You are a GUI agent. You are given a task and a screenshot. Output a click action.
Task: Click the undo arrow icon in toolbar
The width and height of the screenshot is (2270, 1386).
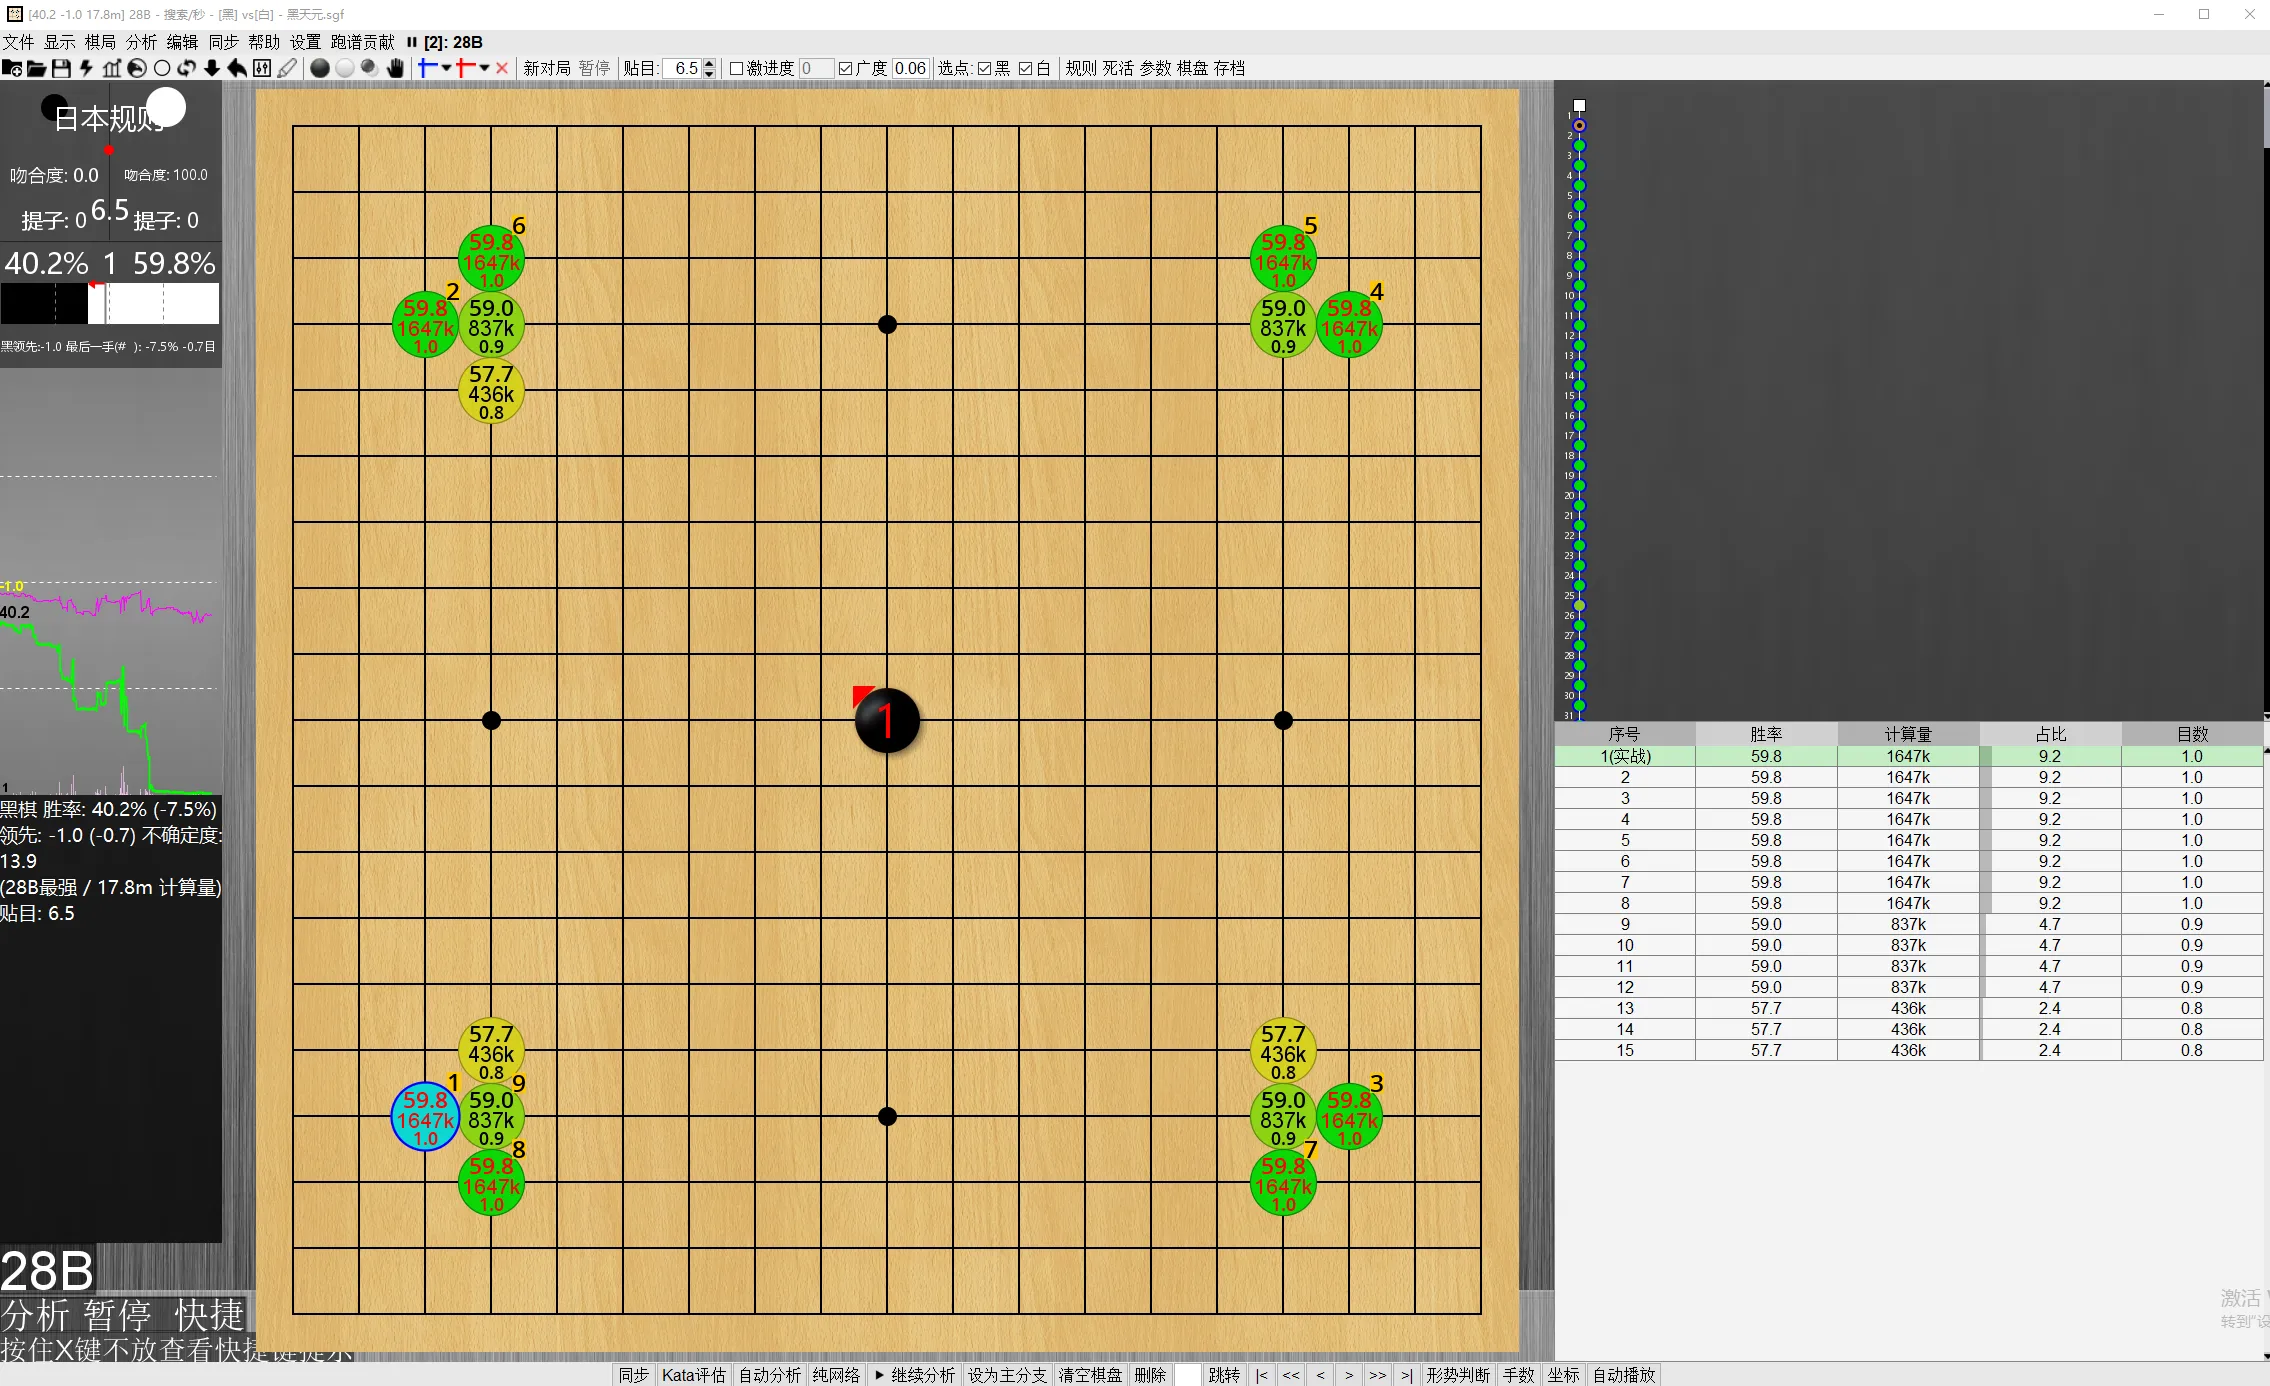[x=237, y=68]
